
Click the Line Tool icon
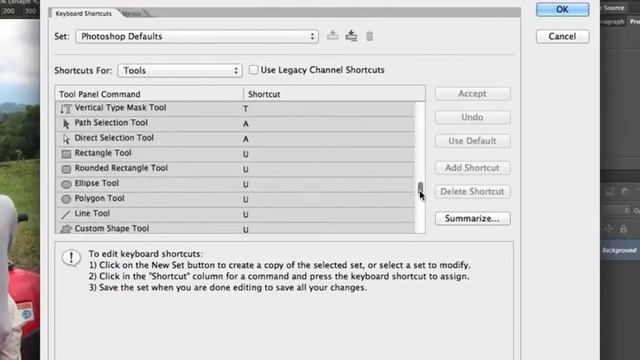[x=66, y=214]
